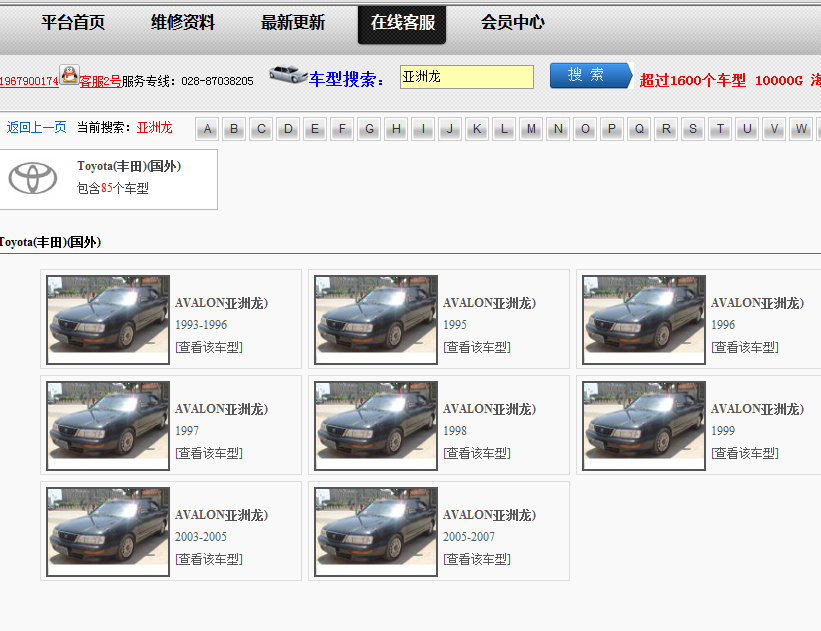
Task: Open the 最新更新 menu item
Action: 293,23
